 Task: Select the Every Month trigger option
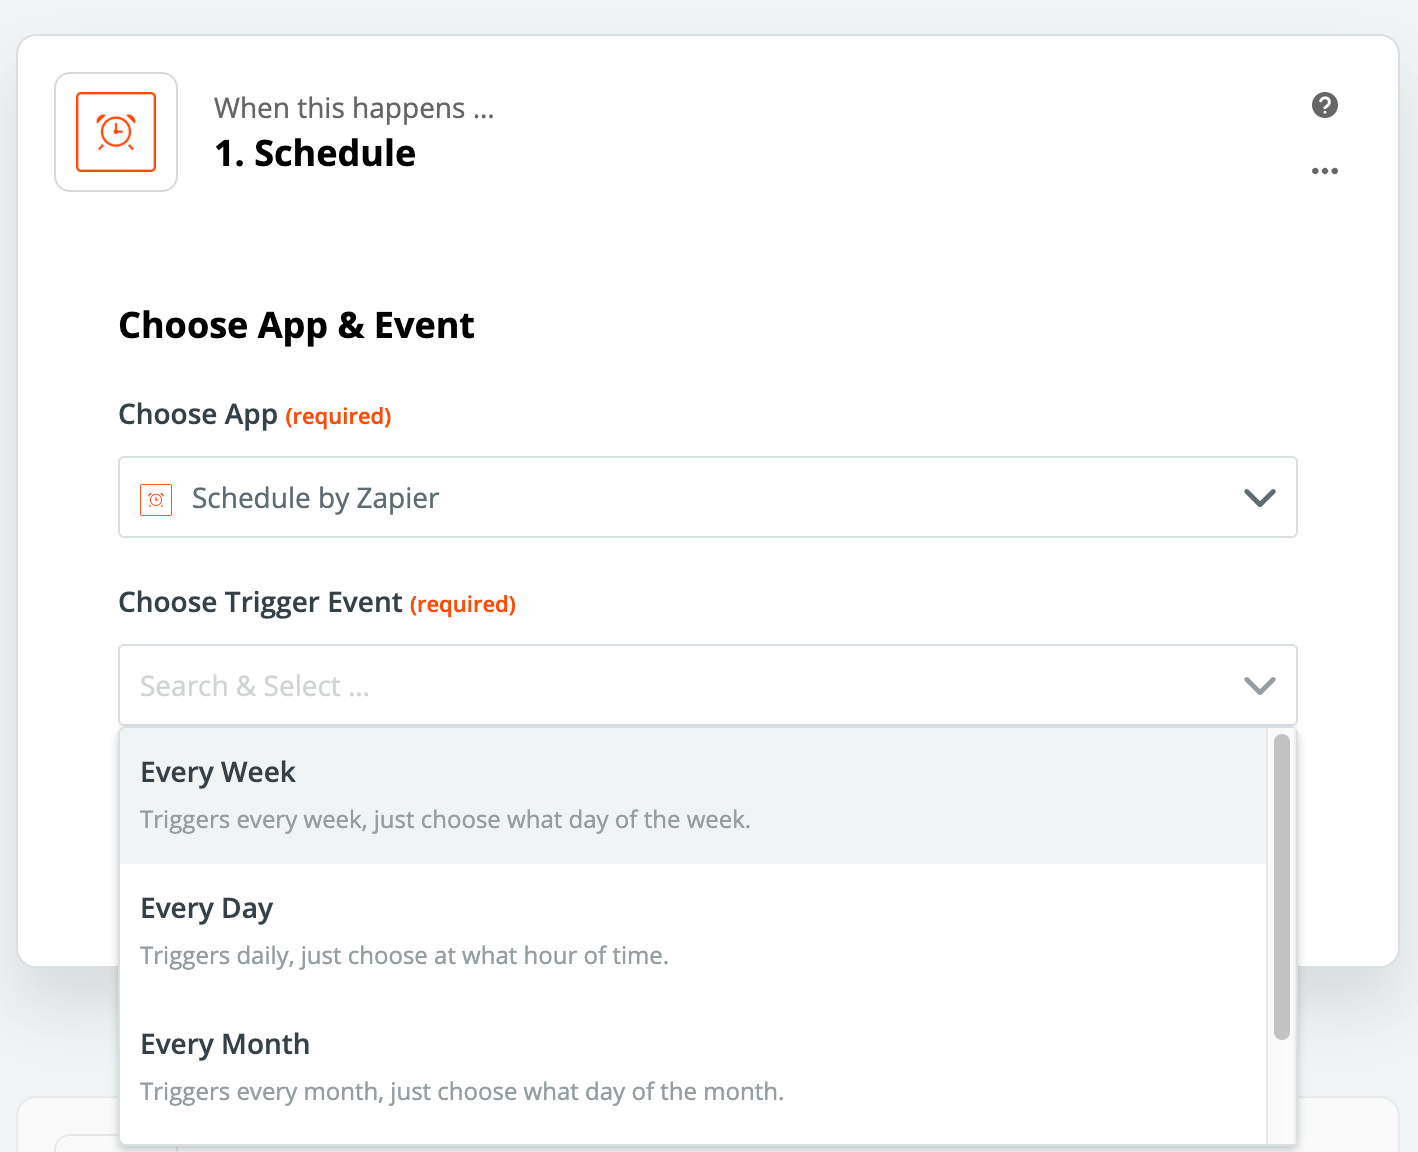(693, 1068)
